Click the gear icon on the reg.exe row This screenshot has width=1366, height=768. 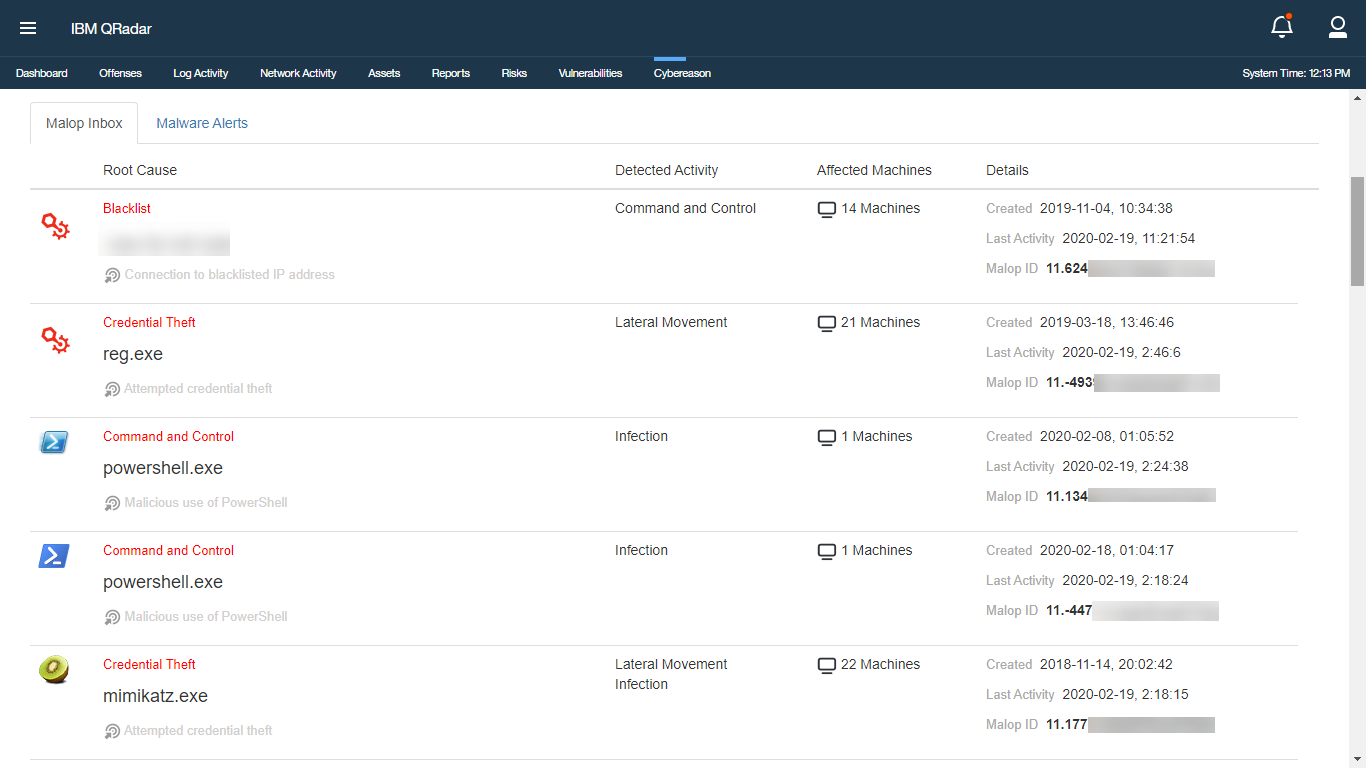tap(55, 341)
